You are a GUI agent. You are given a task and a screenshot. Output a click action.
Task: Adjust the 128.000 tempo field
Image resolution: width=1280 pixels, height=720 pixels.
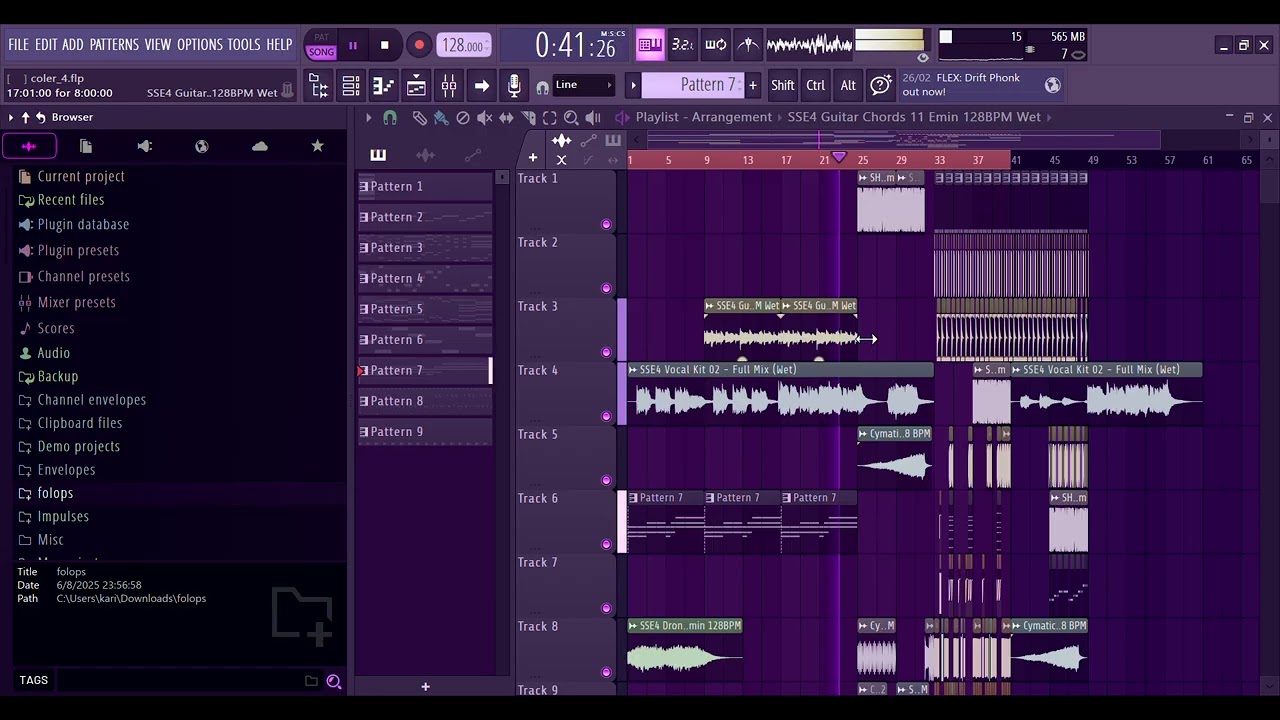click(463, 46)
